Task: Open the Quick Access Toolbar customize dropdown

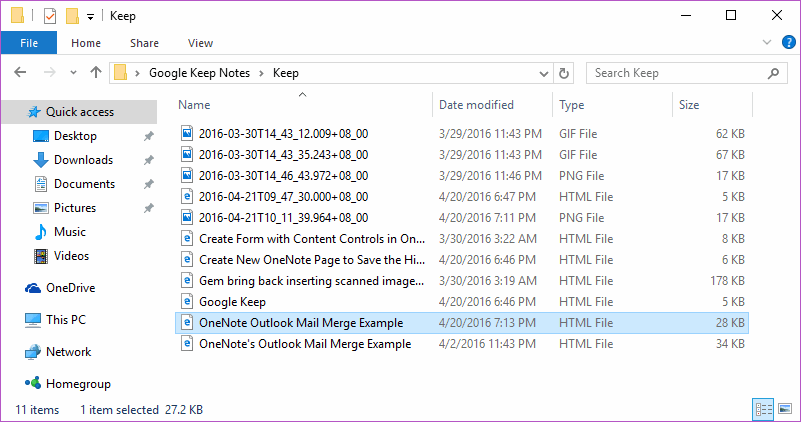Action: (91, 17)
